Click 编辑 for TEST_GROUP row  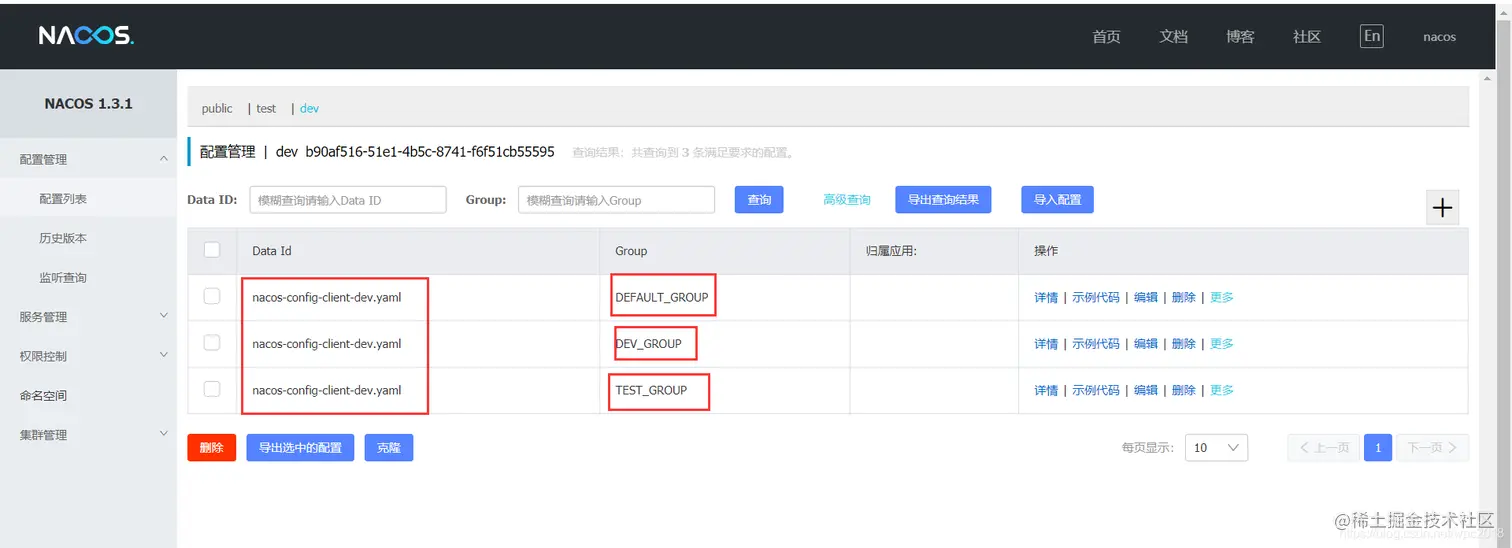(1146, 390)
